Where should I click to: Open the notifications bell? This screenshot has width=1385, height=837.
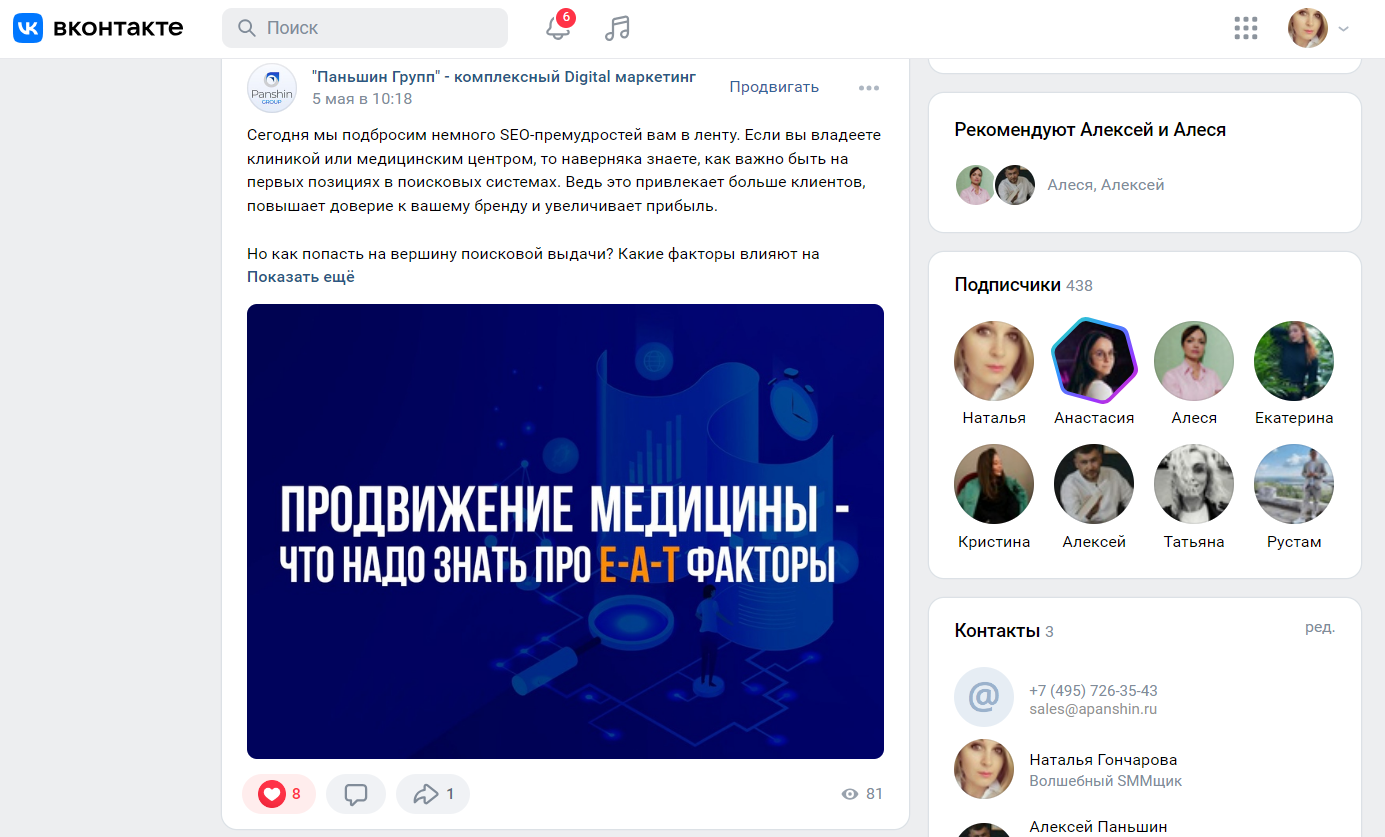[x=558, y=28]
